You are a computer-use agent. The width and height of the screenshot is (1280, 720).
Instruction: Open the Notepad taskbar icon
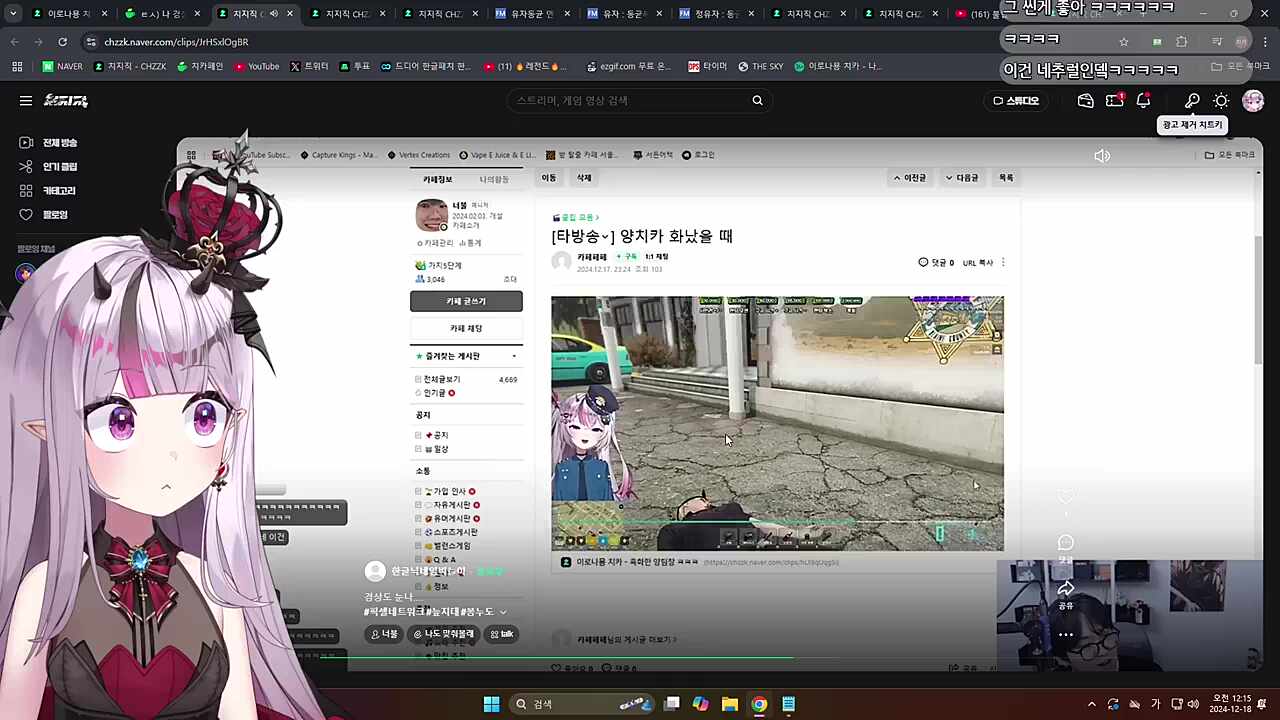click(788, 704)
